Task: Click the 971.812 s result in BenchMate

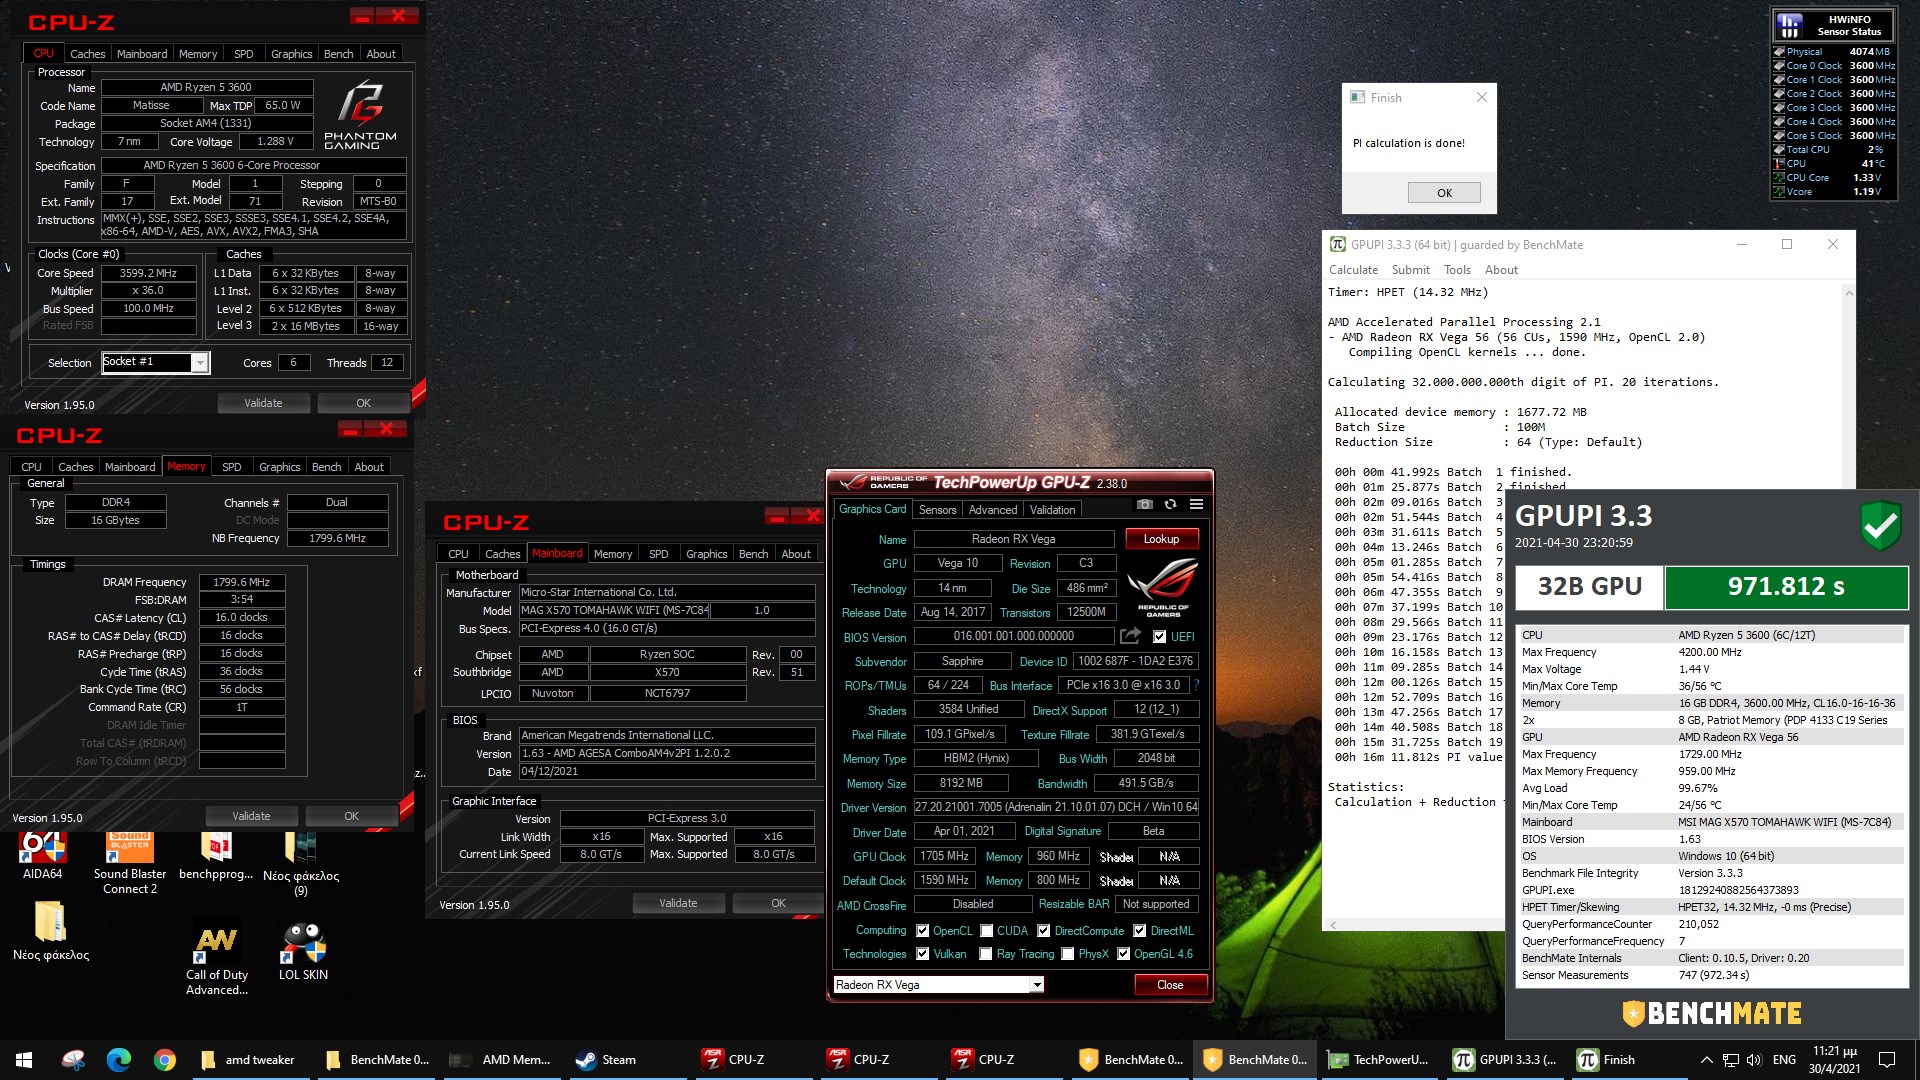Action: [1786, 587]
